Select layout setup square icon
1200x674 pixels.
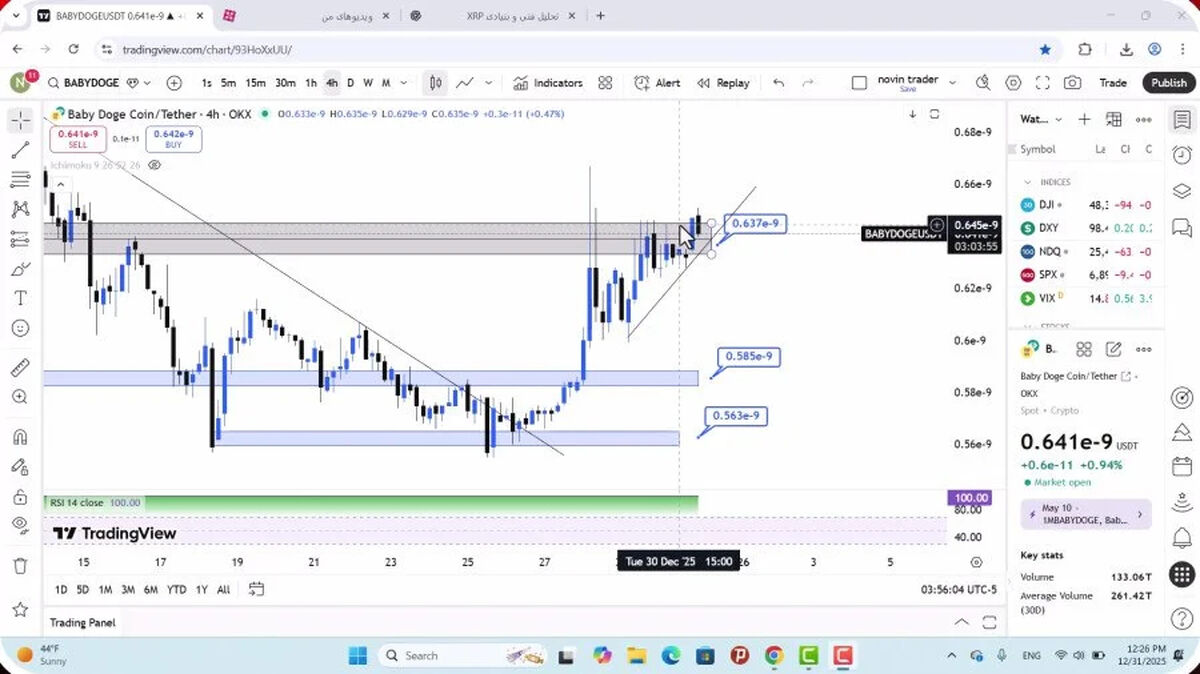coord(859,83)
